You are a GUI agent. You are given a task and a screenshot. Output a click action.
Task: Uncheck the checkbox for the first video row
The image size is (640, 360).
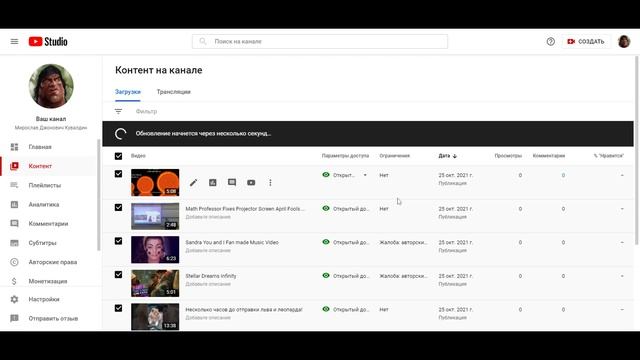pyautogui.click(x=118, y=174)
